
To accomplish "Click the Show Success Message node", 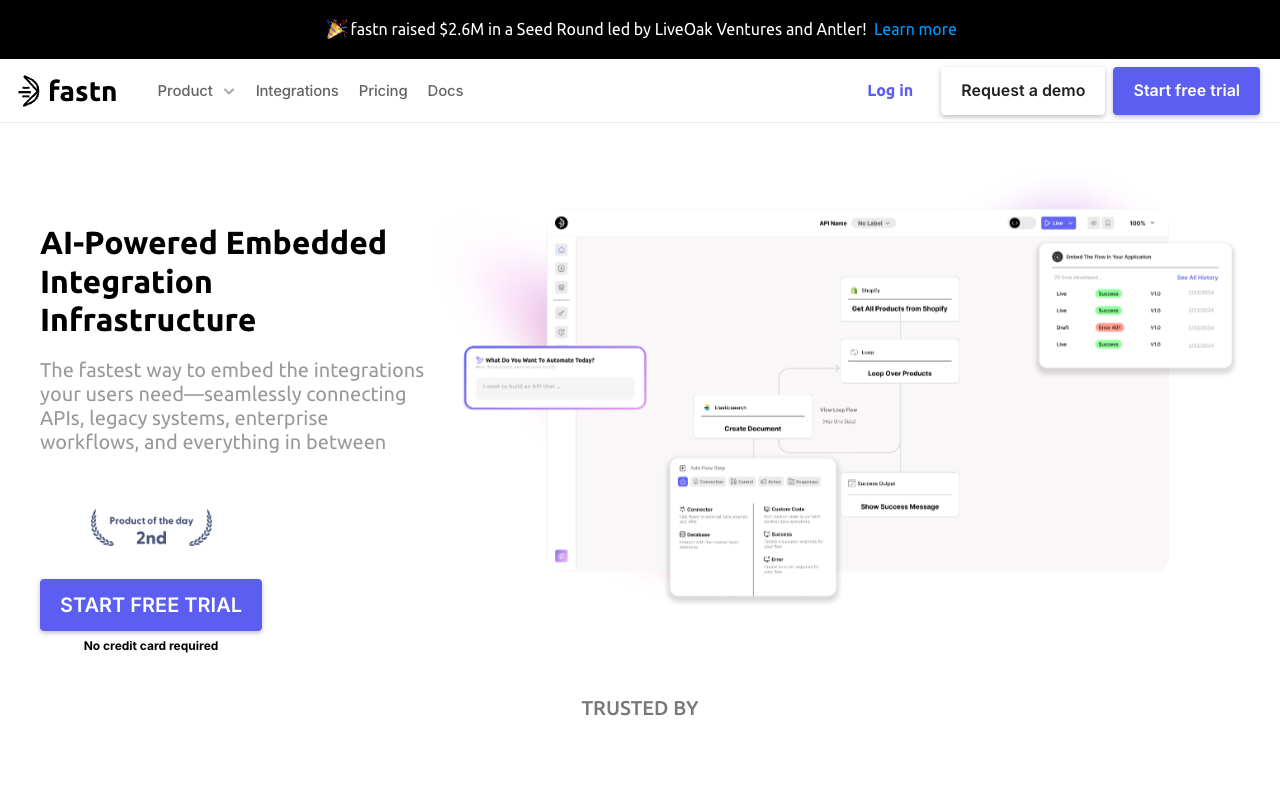I will [x=900, y=495].
